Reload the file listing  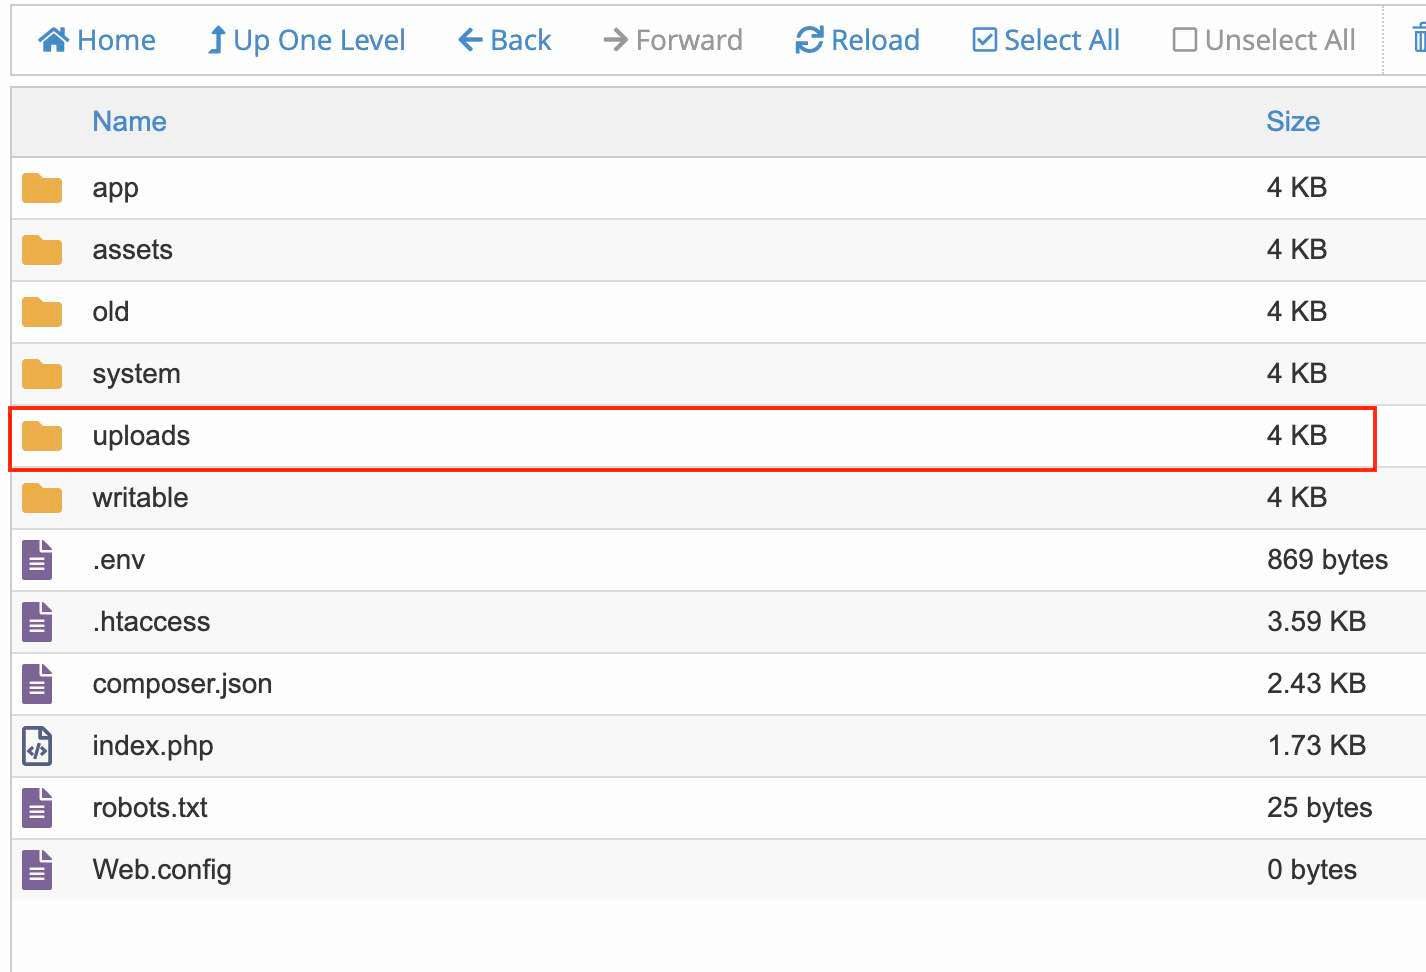[x=857, y=40]
